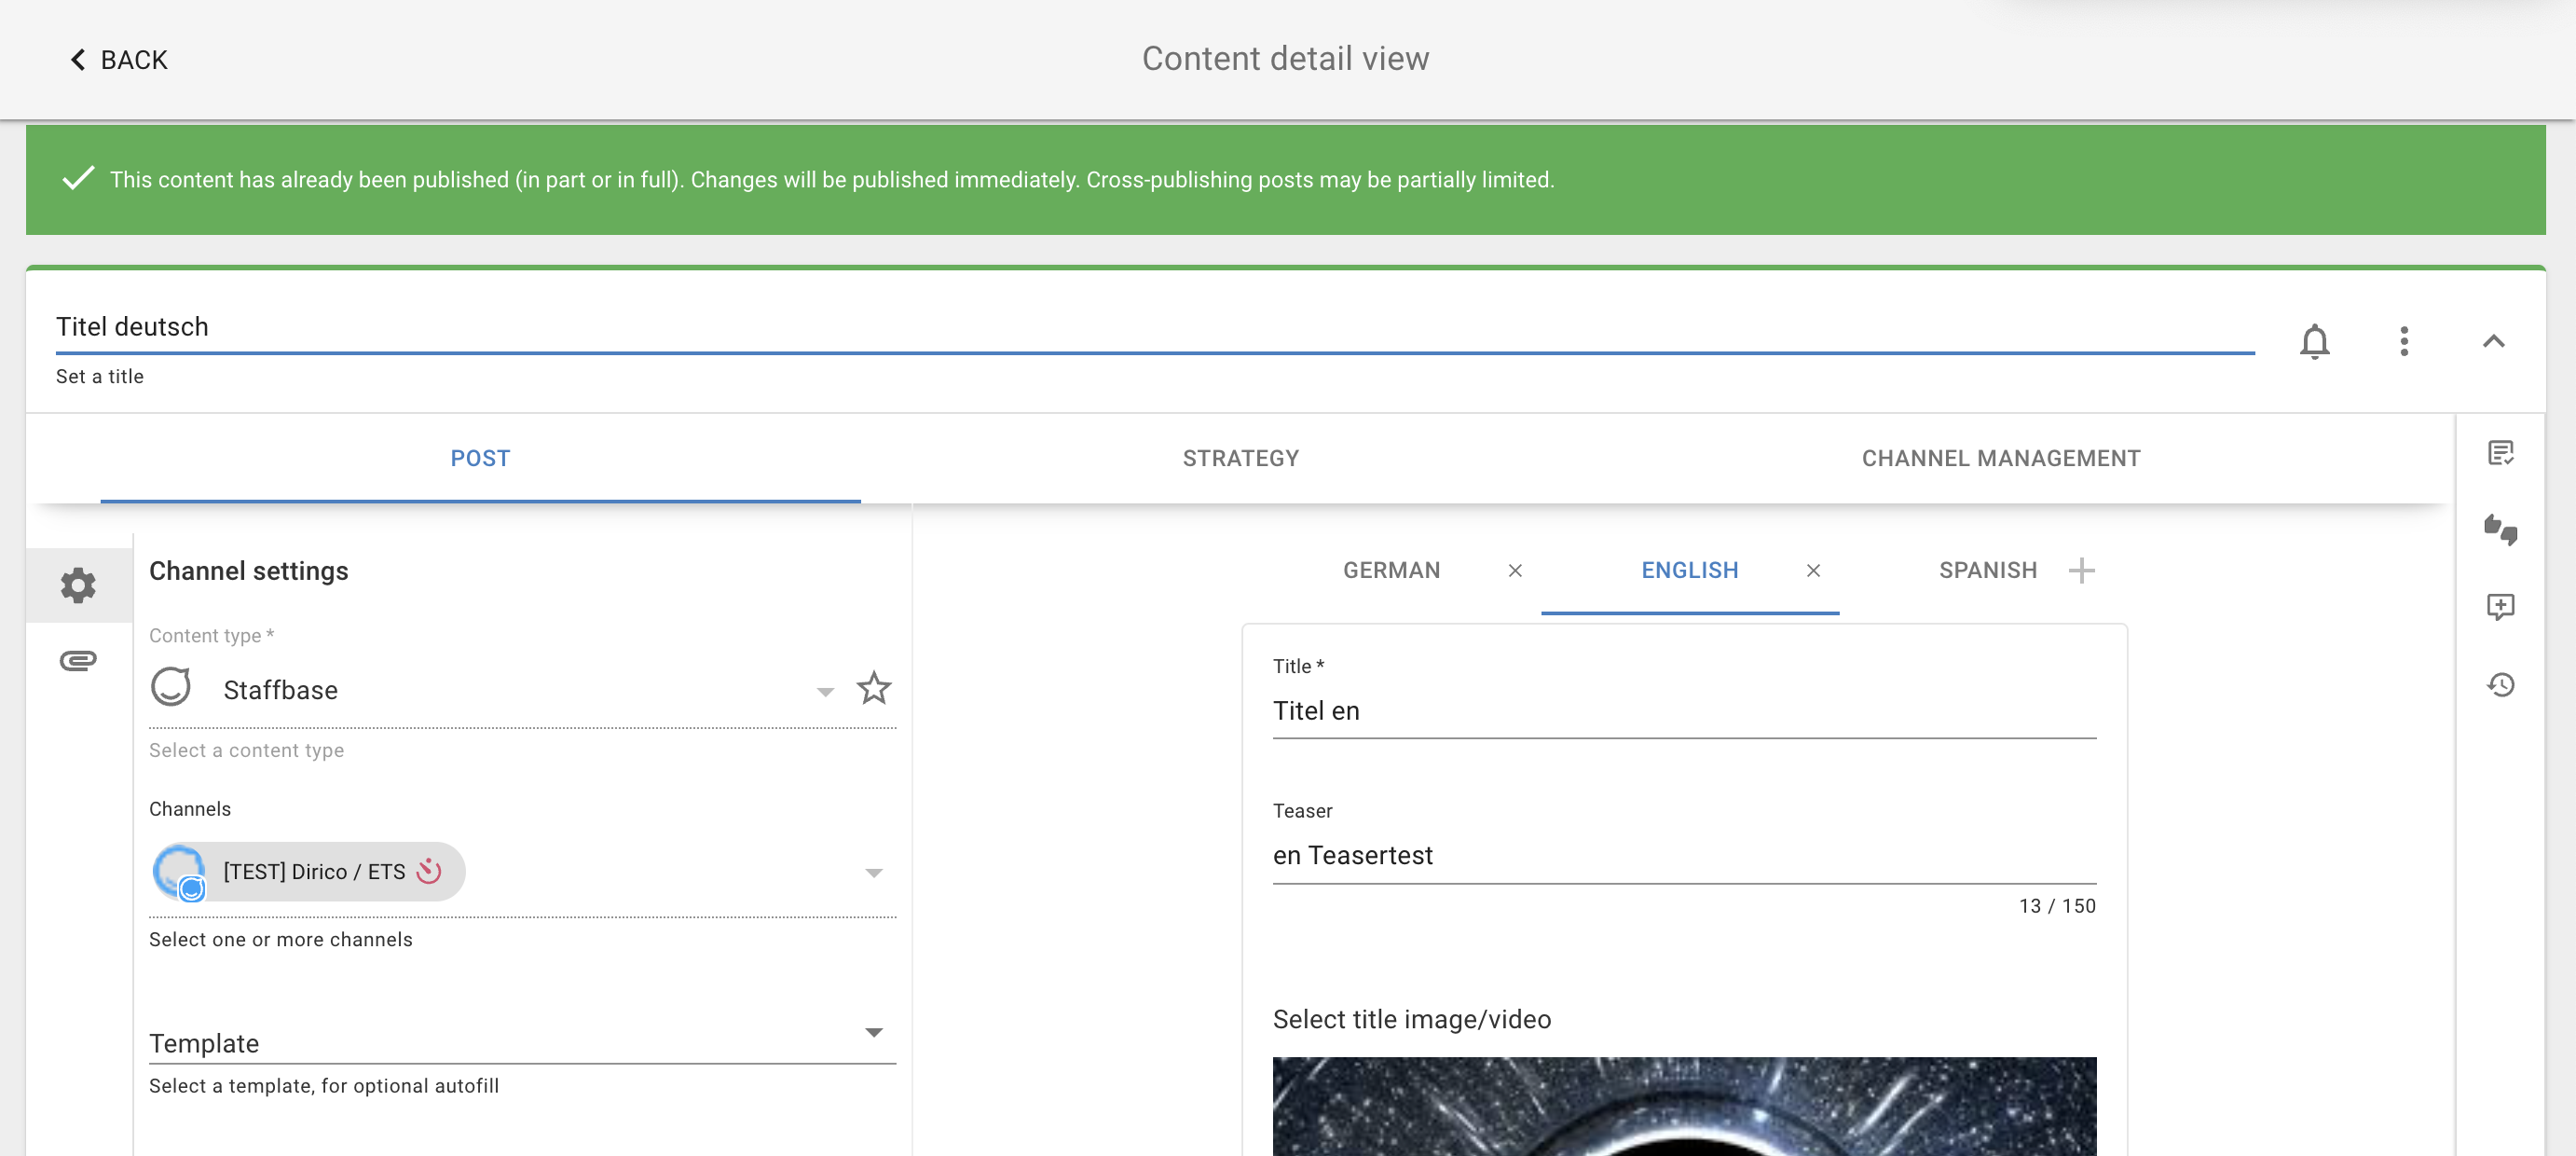The image size is (2576, 1156).
Task: Edit the 'Titel en' title field
Action: click(x=1684, y=711)
